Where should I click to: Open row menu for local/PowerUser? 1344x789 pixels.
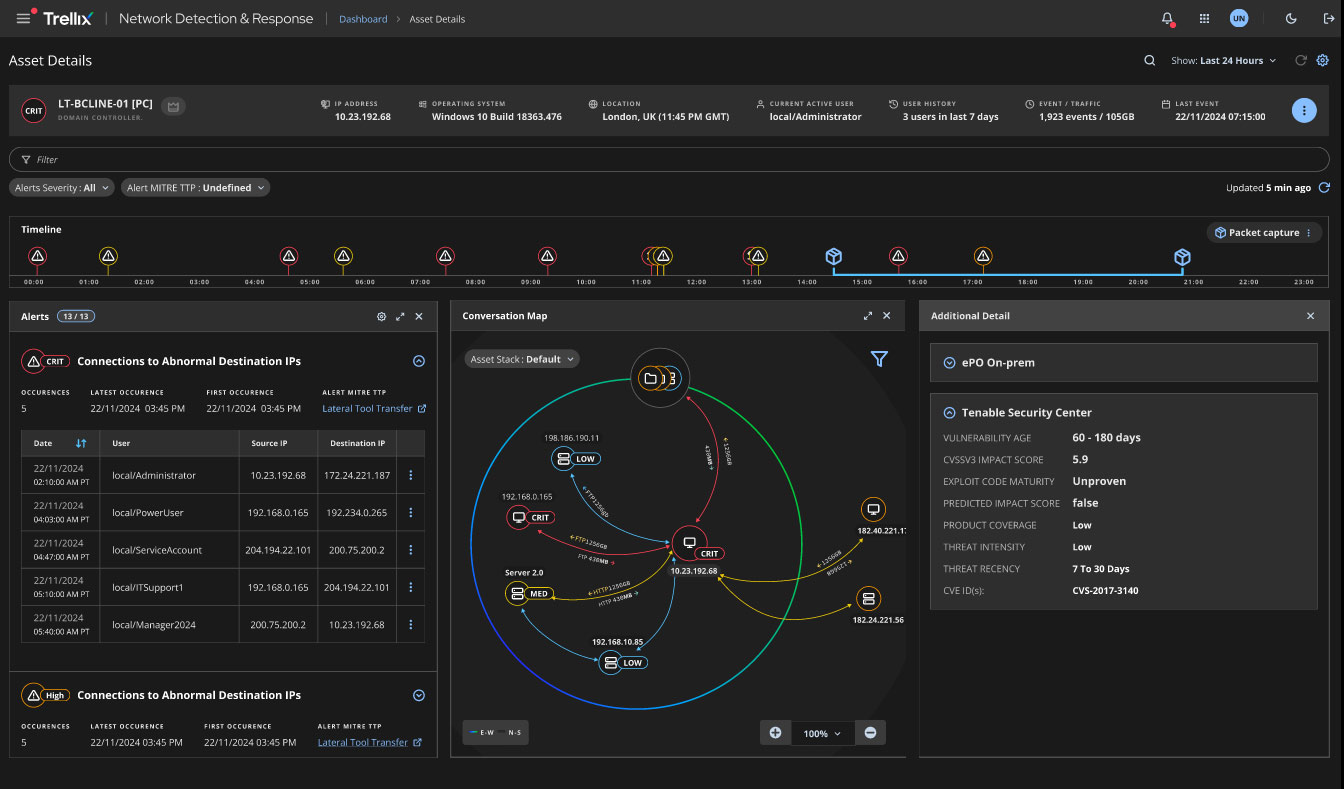tap(411, 513)
